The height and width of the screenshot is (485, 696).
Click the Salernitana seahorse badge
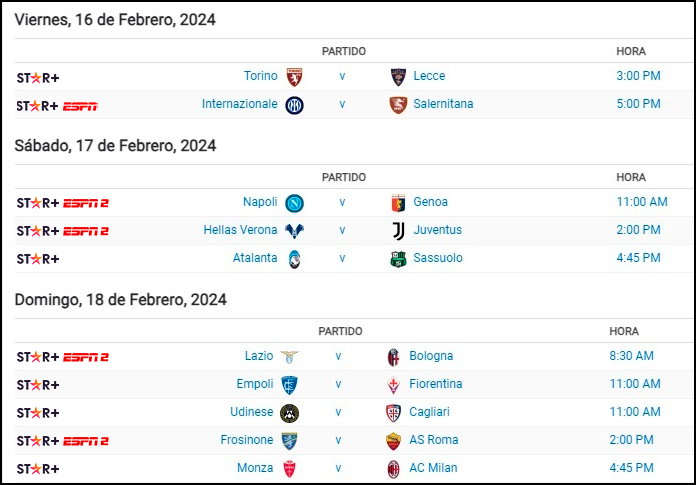click(x=398, y=105)
